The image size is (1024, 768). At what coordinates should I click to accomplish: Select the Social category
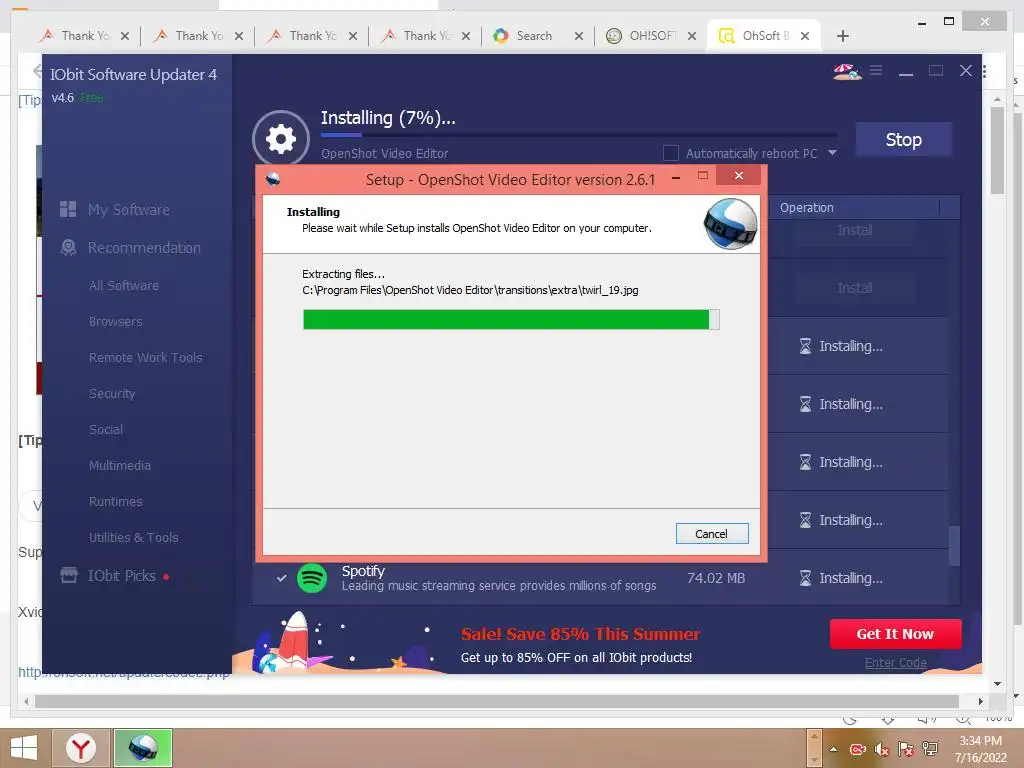(106, 429)
